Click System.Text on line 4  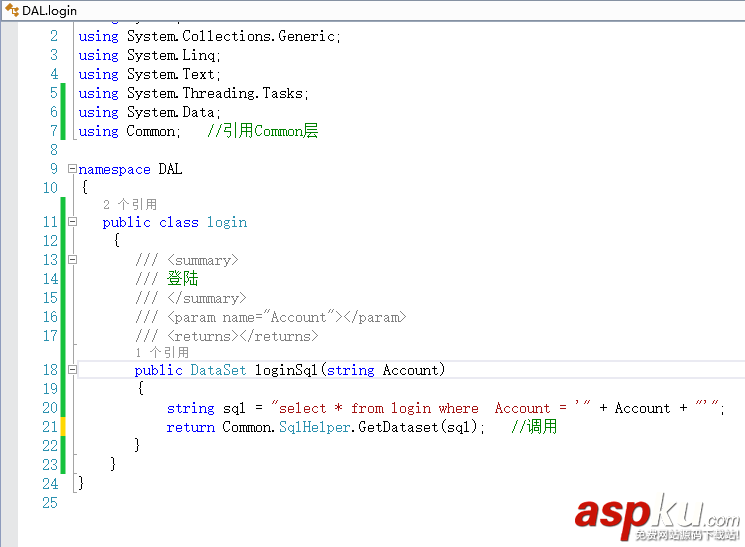pos(171,74)
